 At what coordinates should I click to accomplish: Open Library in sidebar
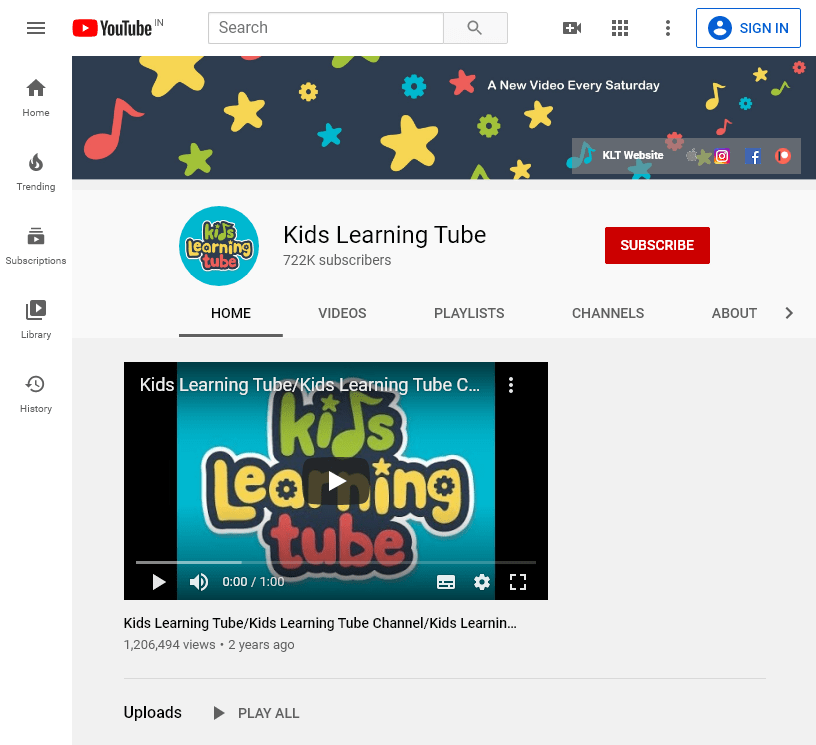(36, 320)
